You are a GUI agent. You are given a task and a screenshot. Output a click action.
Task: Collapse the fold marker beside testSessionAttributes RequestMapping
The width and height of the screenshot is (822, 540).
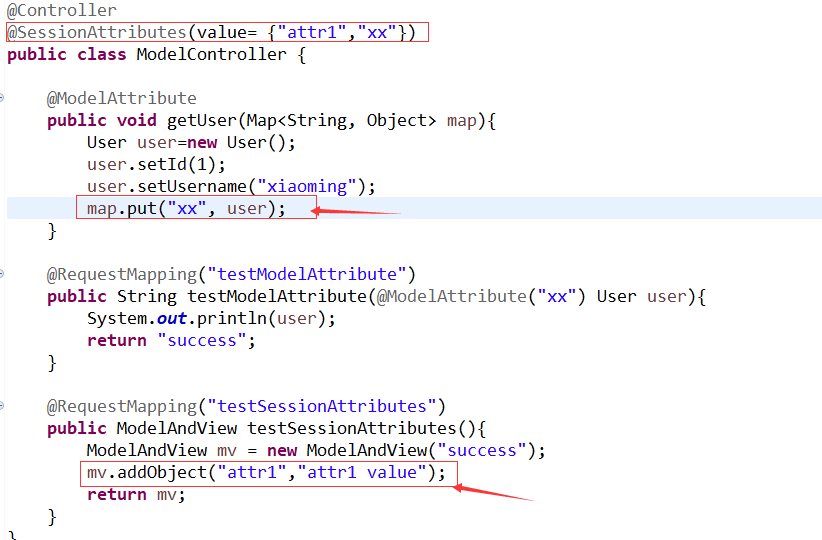(x=2, y=406)
